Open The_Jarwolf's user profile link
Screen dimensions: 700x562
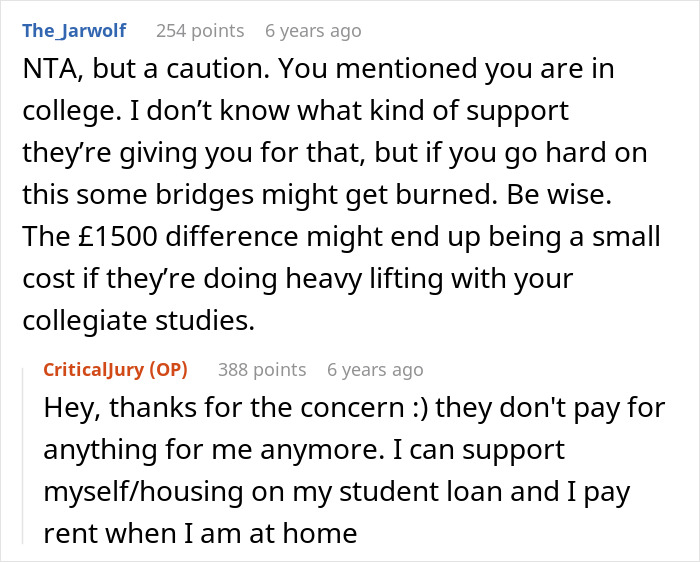click(74, 30)
